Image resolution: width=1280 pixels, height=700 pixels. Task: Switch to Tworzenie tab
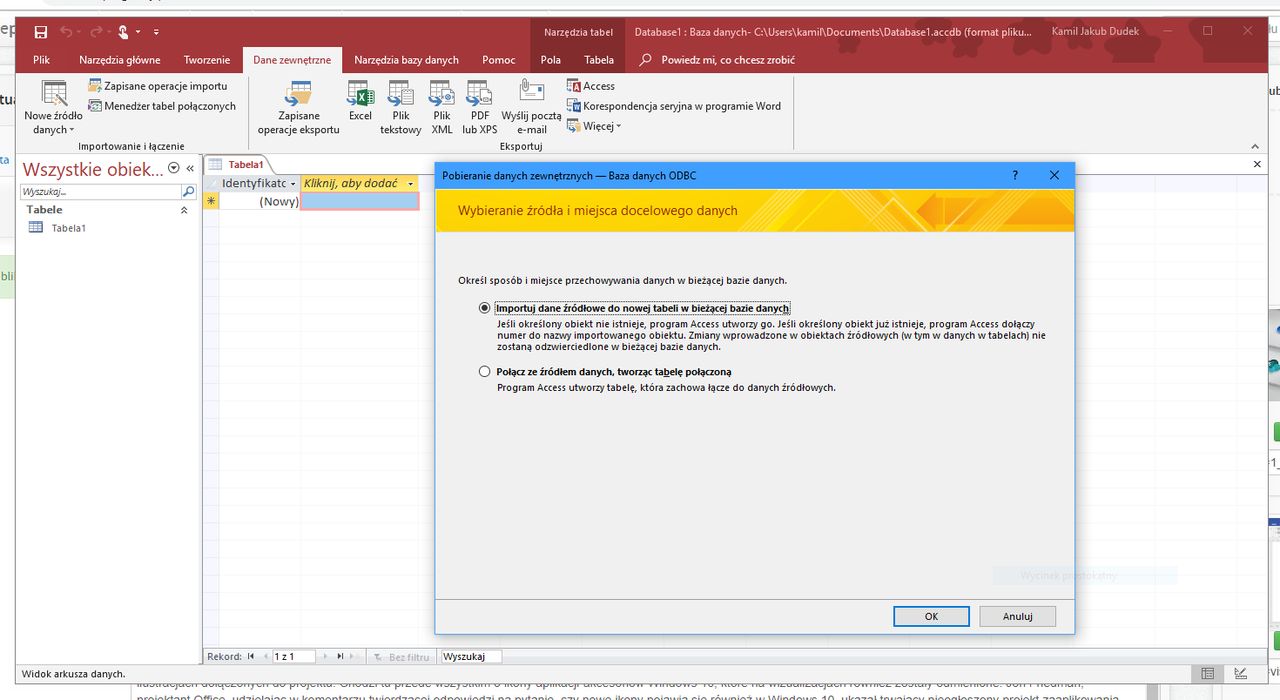(x=207, y=60)
